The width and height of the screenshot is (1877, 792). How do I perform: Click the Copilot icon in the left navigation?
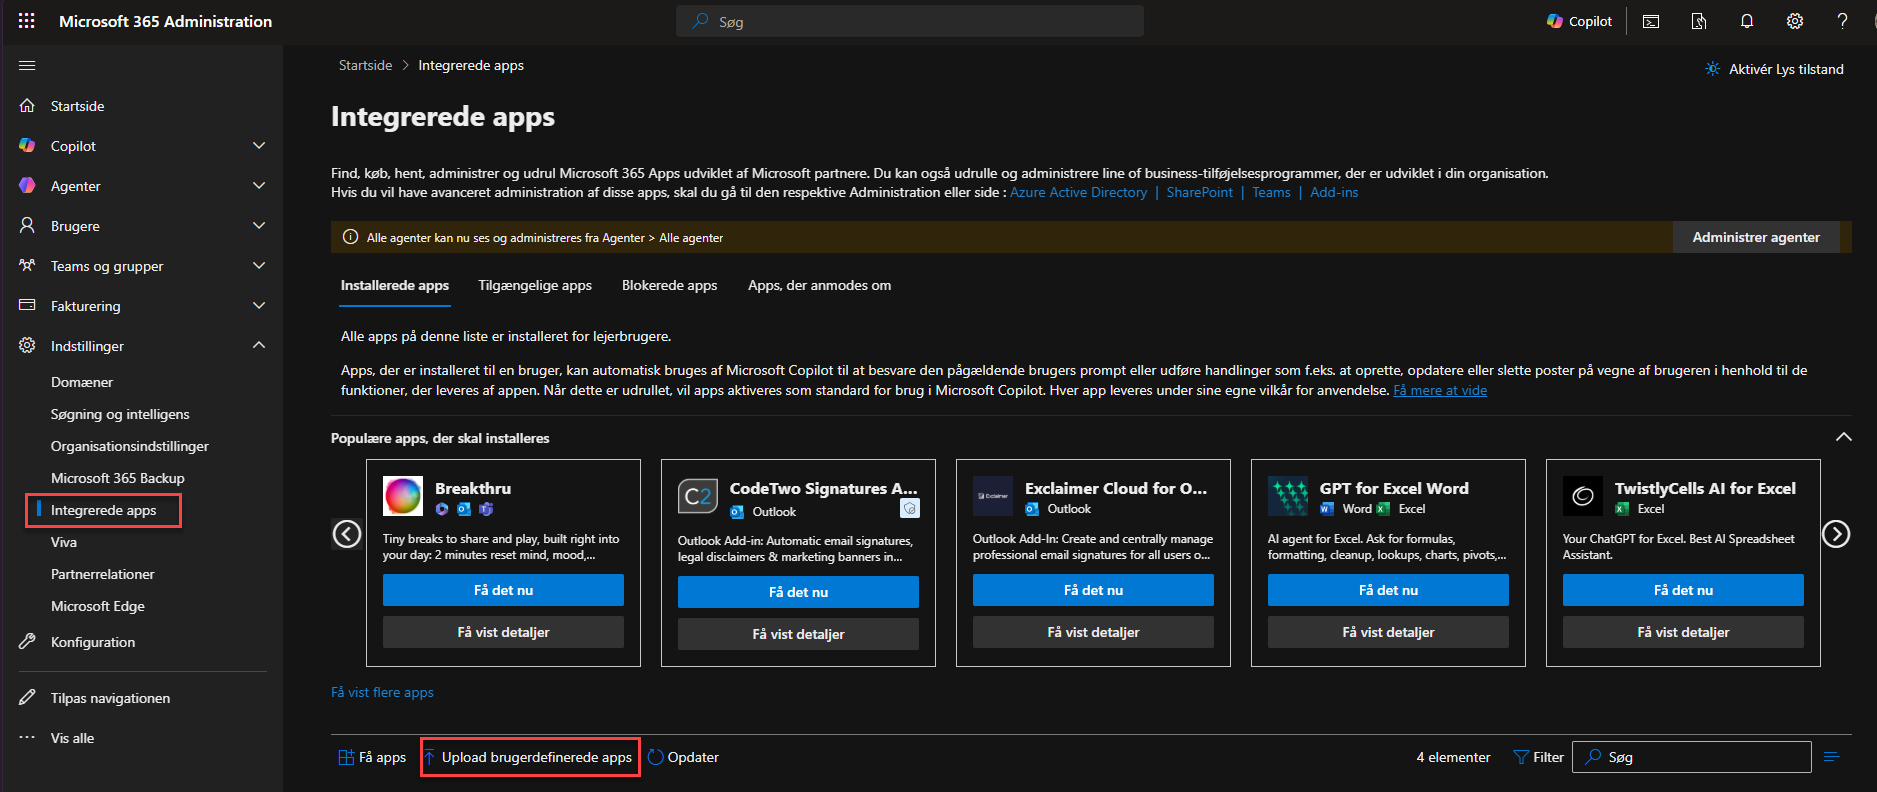(x=27, y=146)
